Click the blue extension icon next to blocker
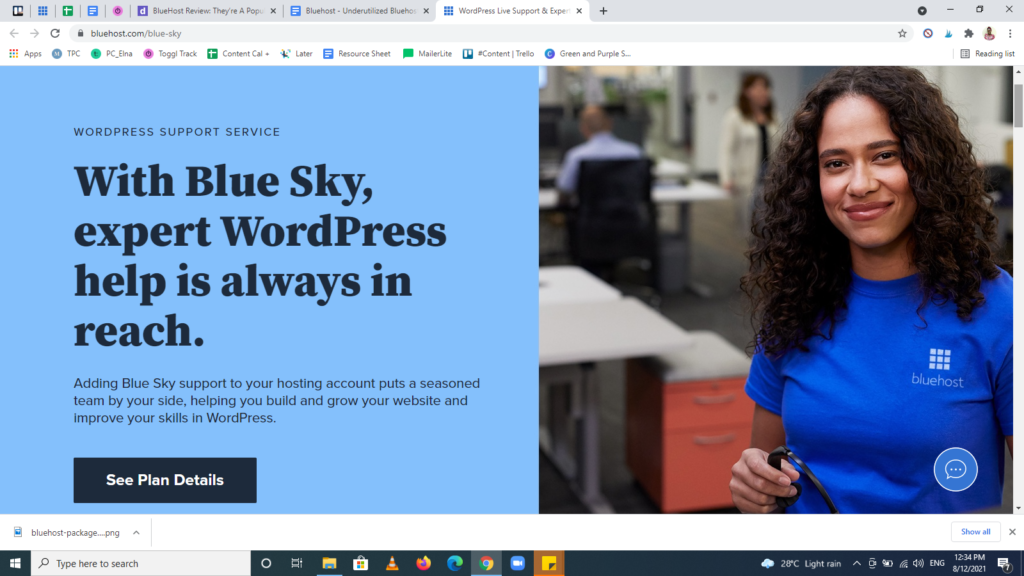Image resolution: width=1024 pixels, height=576 pixels. [x=948, y=33]
